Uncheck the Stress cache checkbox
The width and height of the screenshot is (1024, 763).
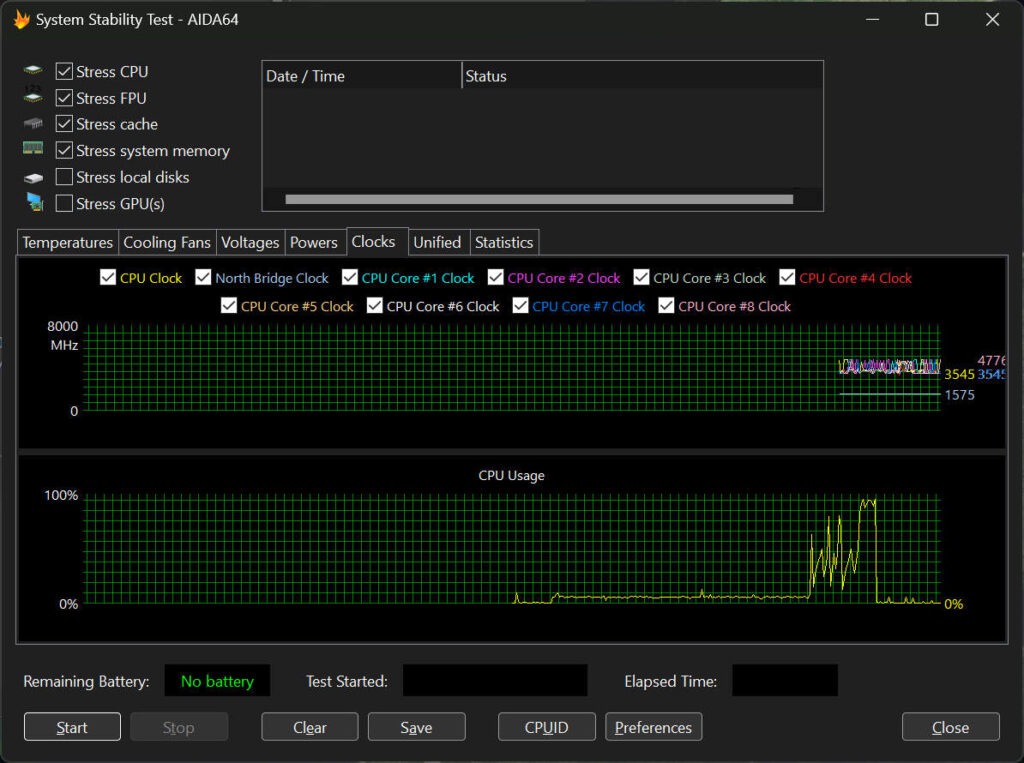[64, 124]
